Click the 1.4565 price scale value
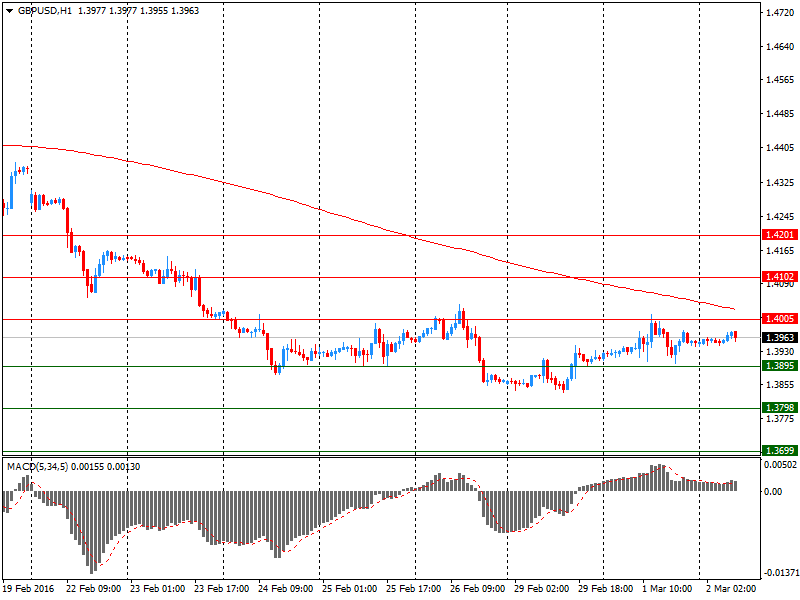This screenshot has width=800, height=600. coord(780,80)
